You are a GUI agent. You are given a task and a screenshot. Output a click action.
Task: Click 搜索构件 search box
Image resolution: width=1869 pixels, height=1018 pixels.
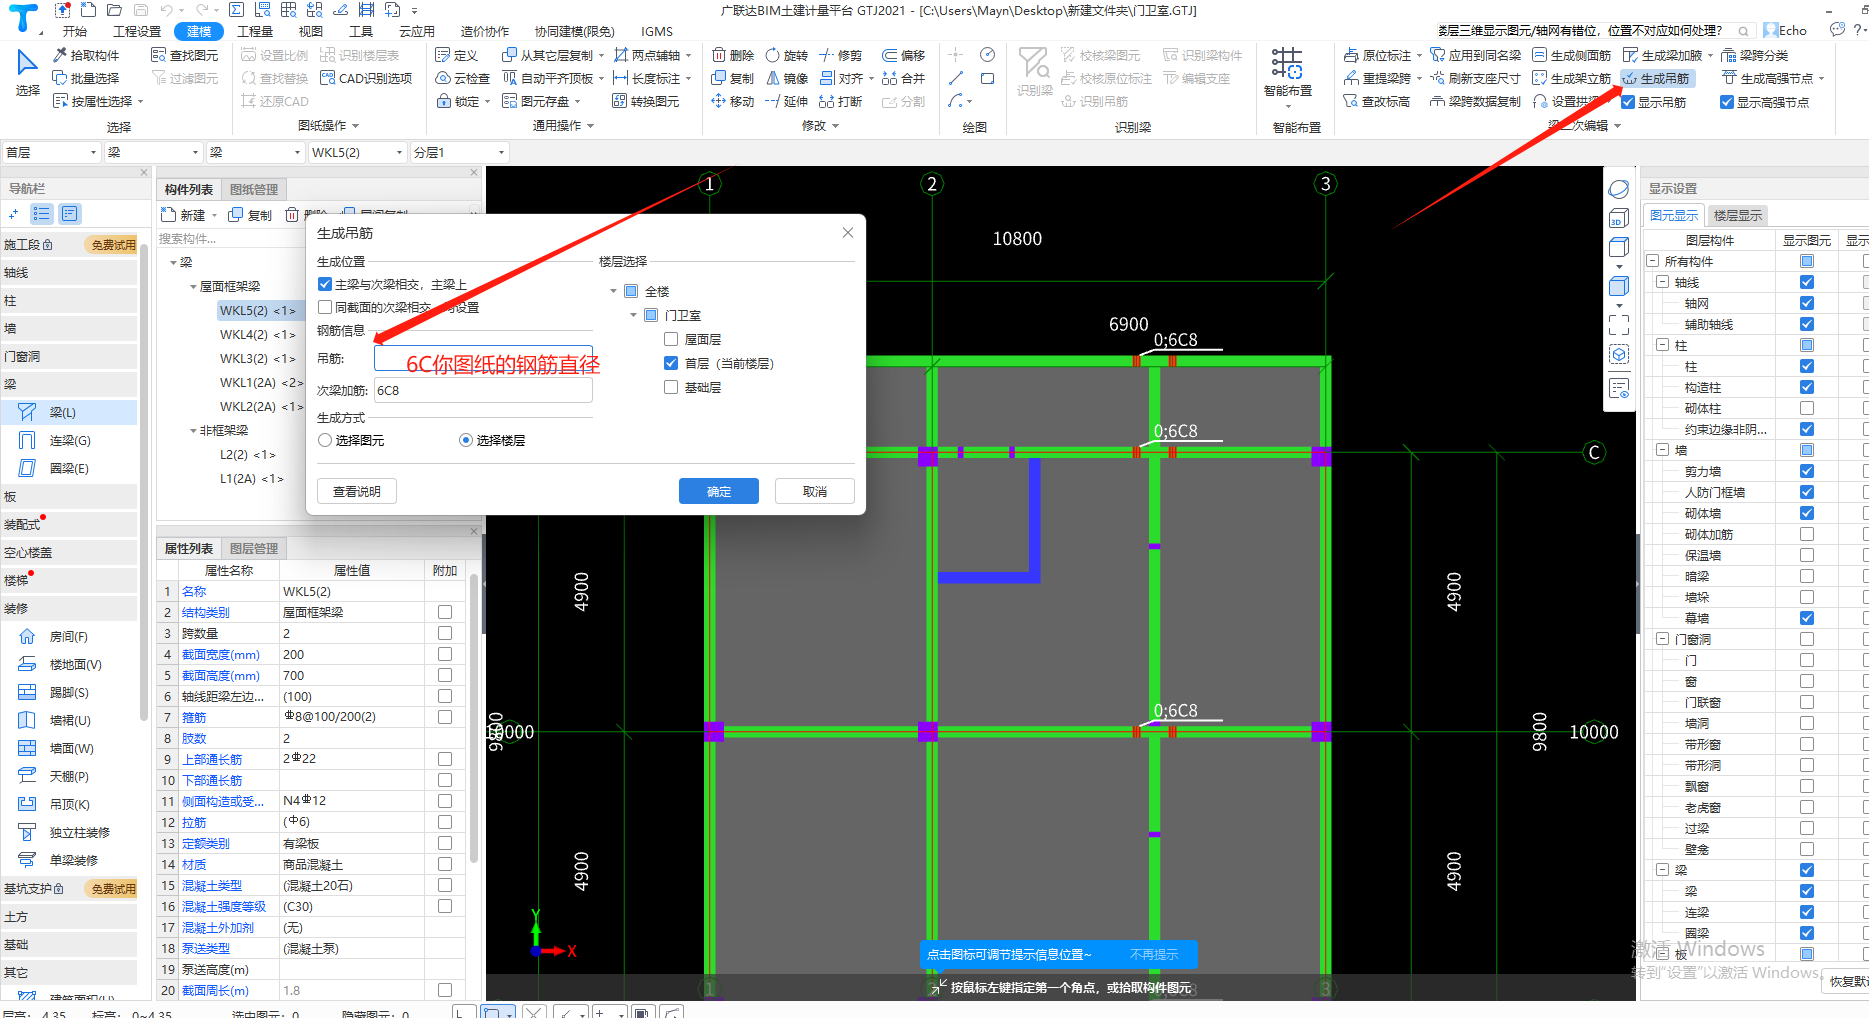[231, 238]
